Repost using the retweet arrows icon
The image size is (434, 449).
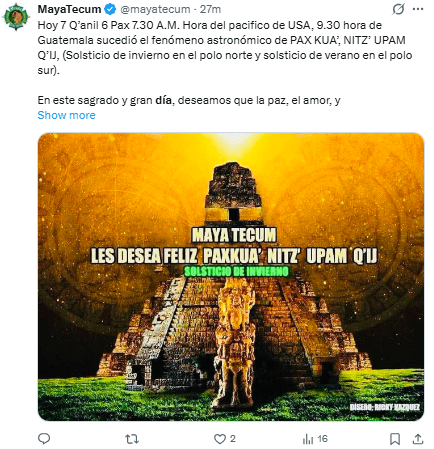click(x=132, y=439)
